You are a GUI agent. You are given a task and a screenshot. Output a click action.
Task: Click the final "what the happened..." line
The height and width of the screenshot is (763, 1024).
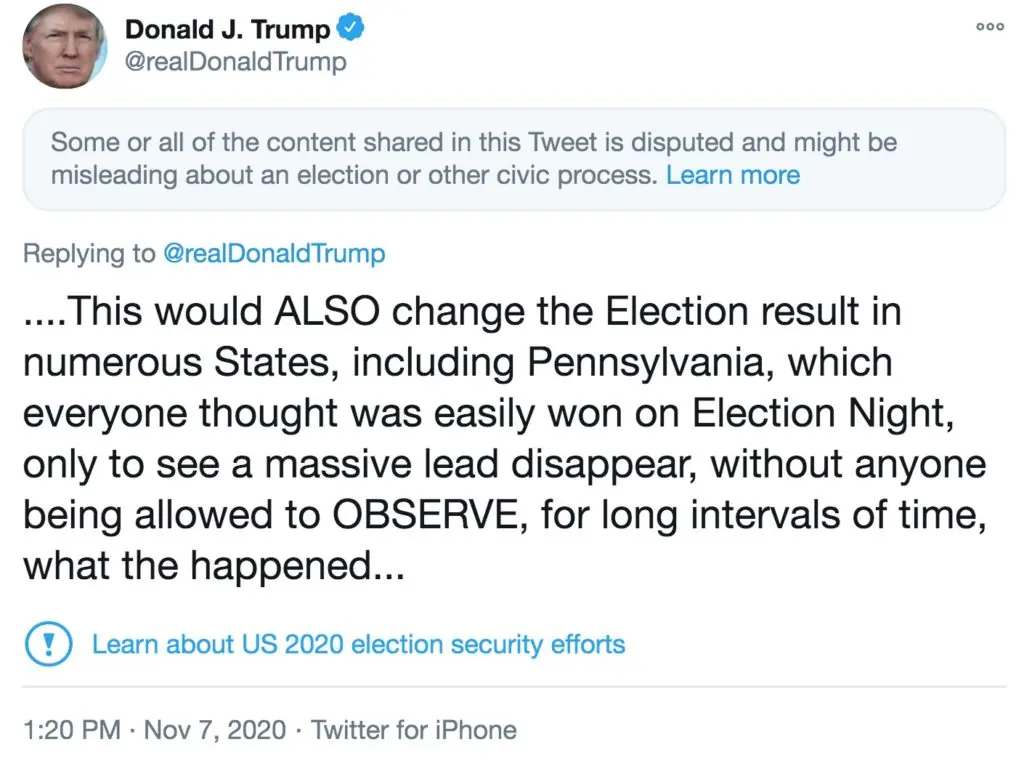[x=213, y=566]
